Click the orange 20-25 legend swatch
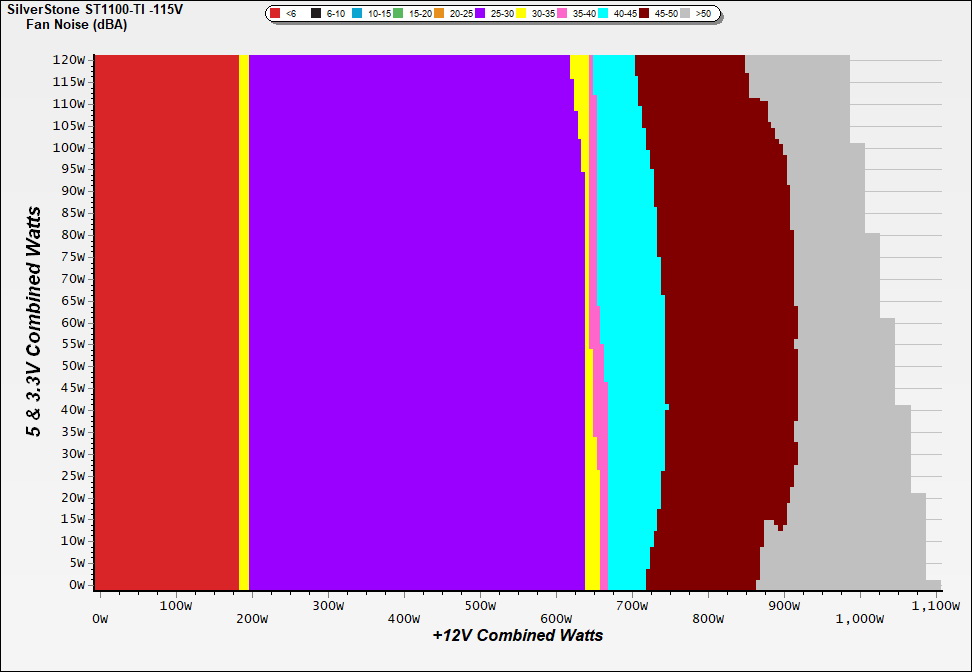The height and width of the screenshot is (672, 972). tap(440, 14)
